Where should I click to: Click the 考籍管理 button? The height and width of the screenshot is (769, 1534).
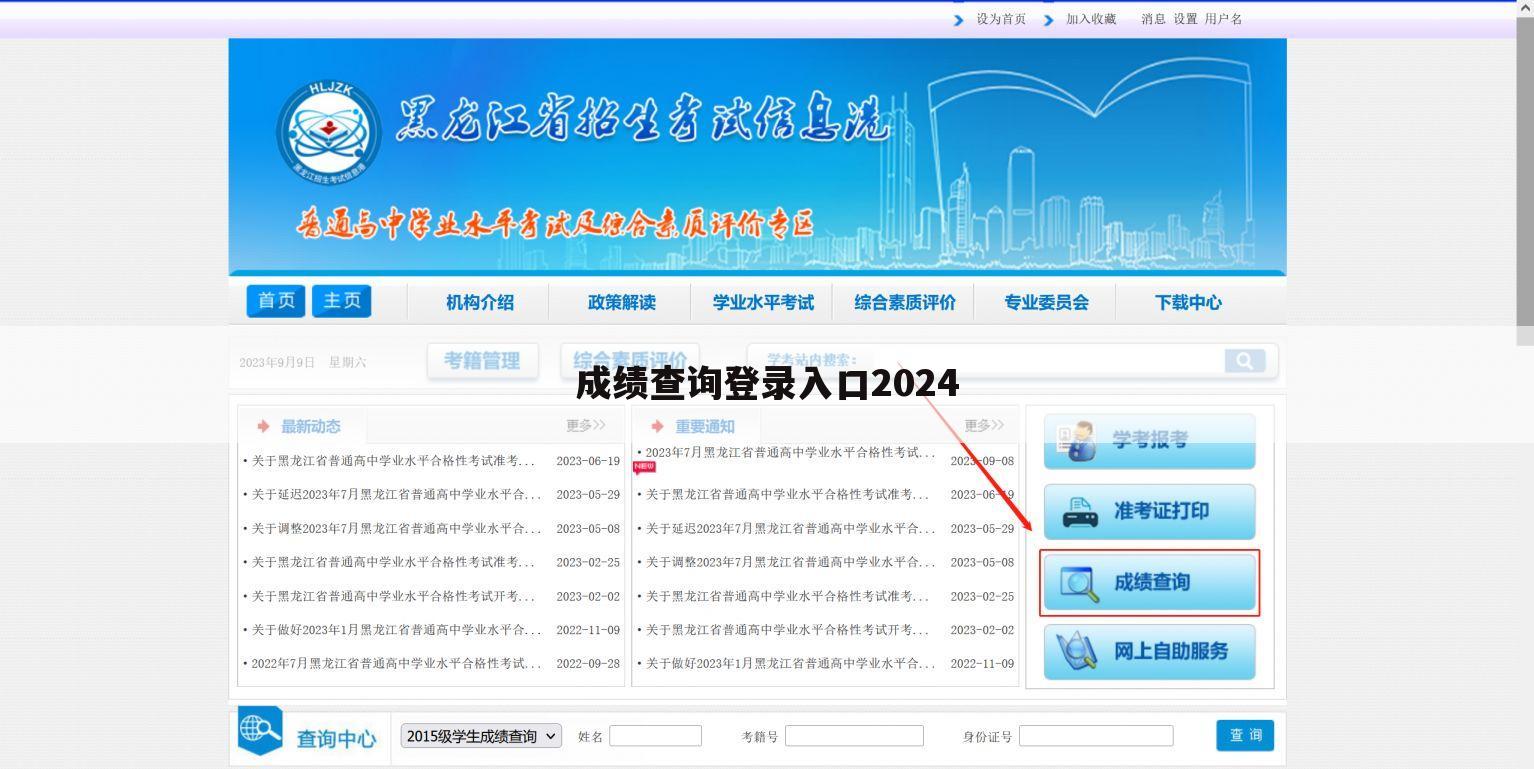tap(482, 361)
